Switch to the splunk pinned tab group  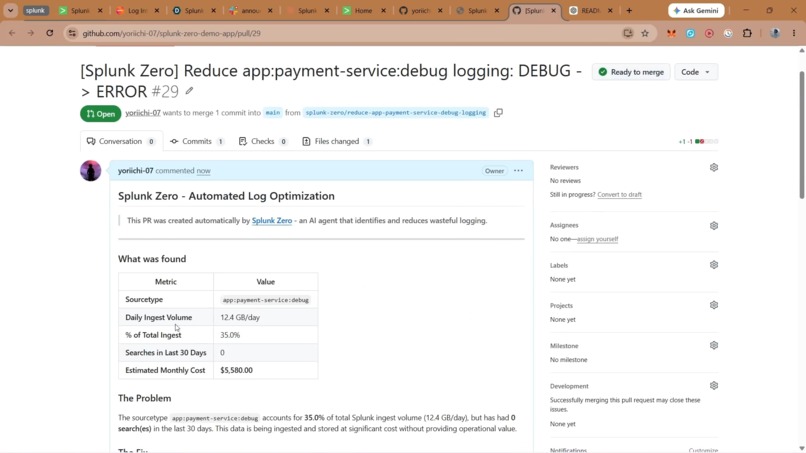[x=35, y=10]
